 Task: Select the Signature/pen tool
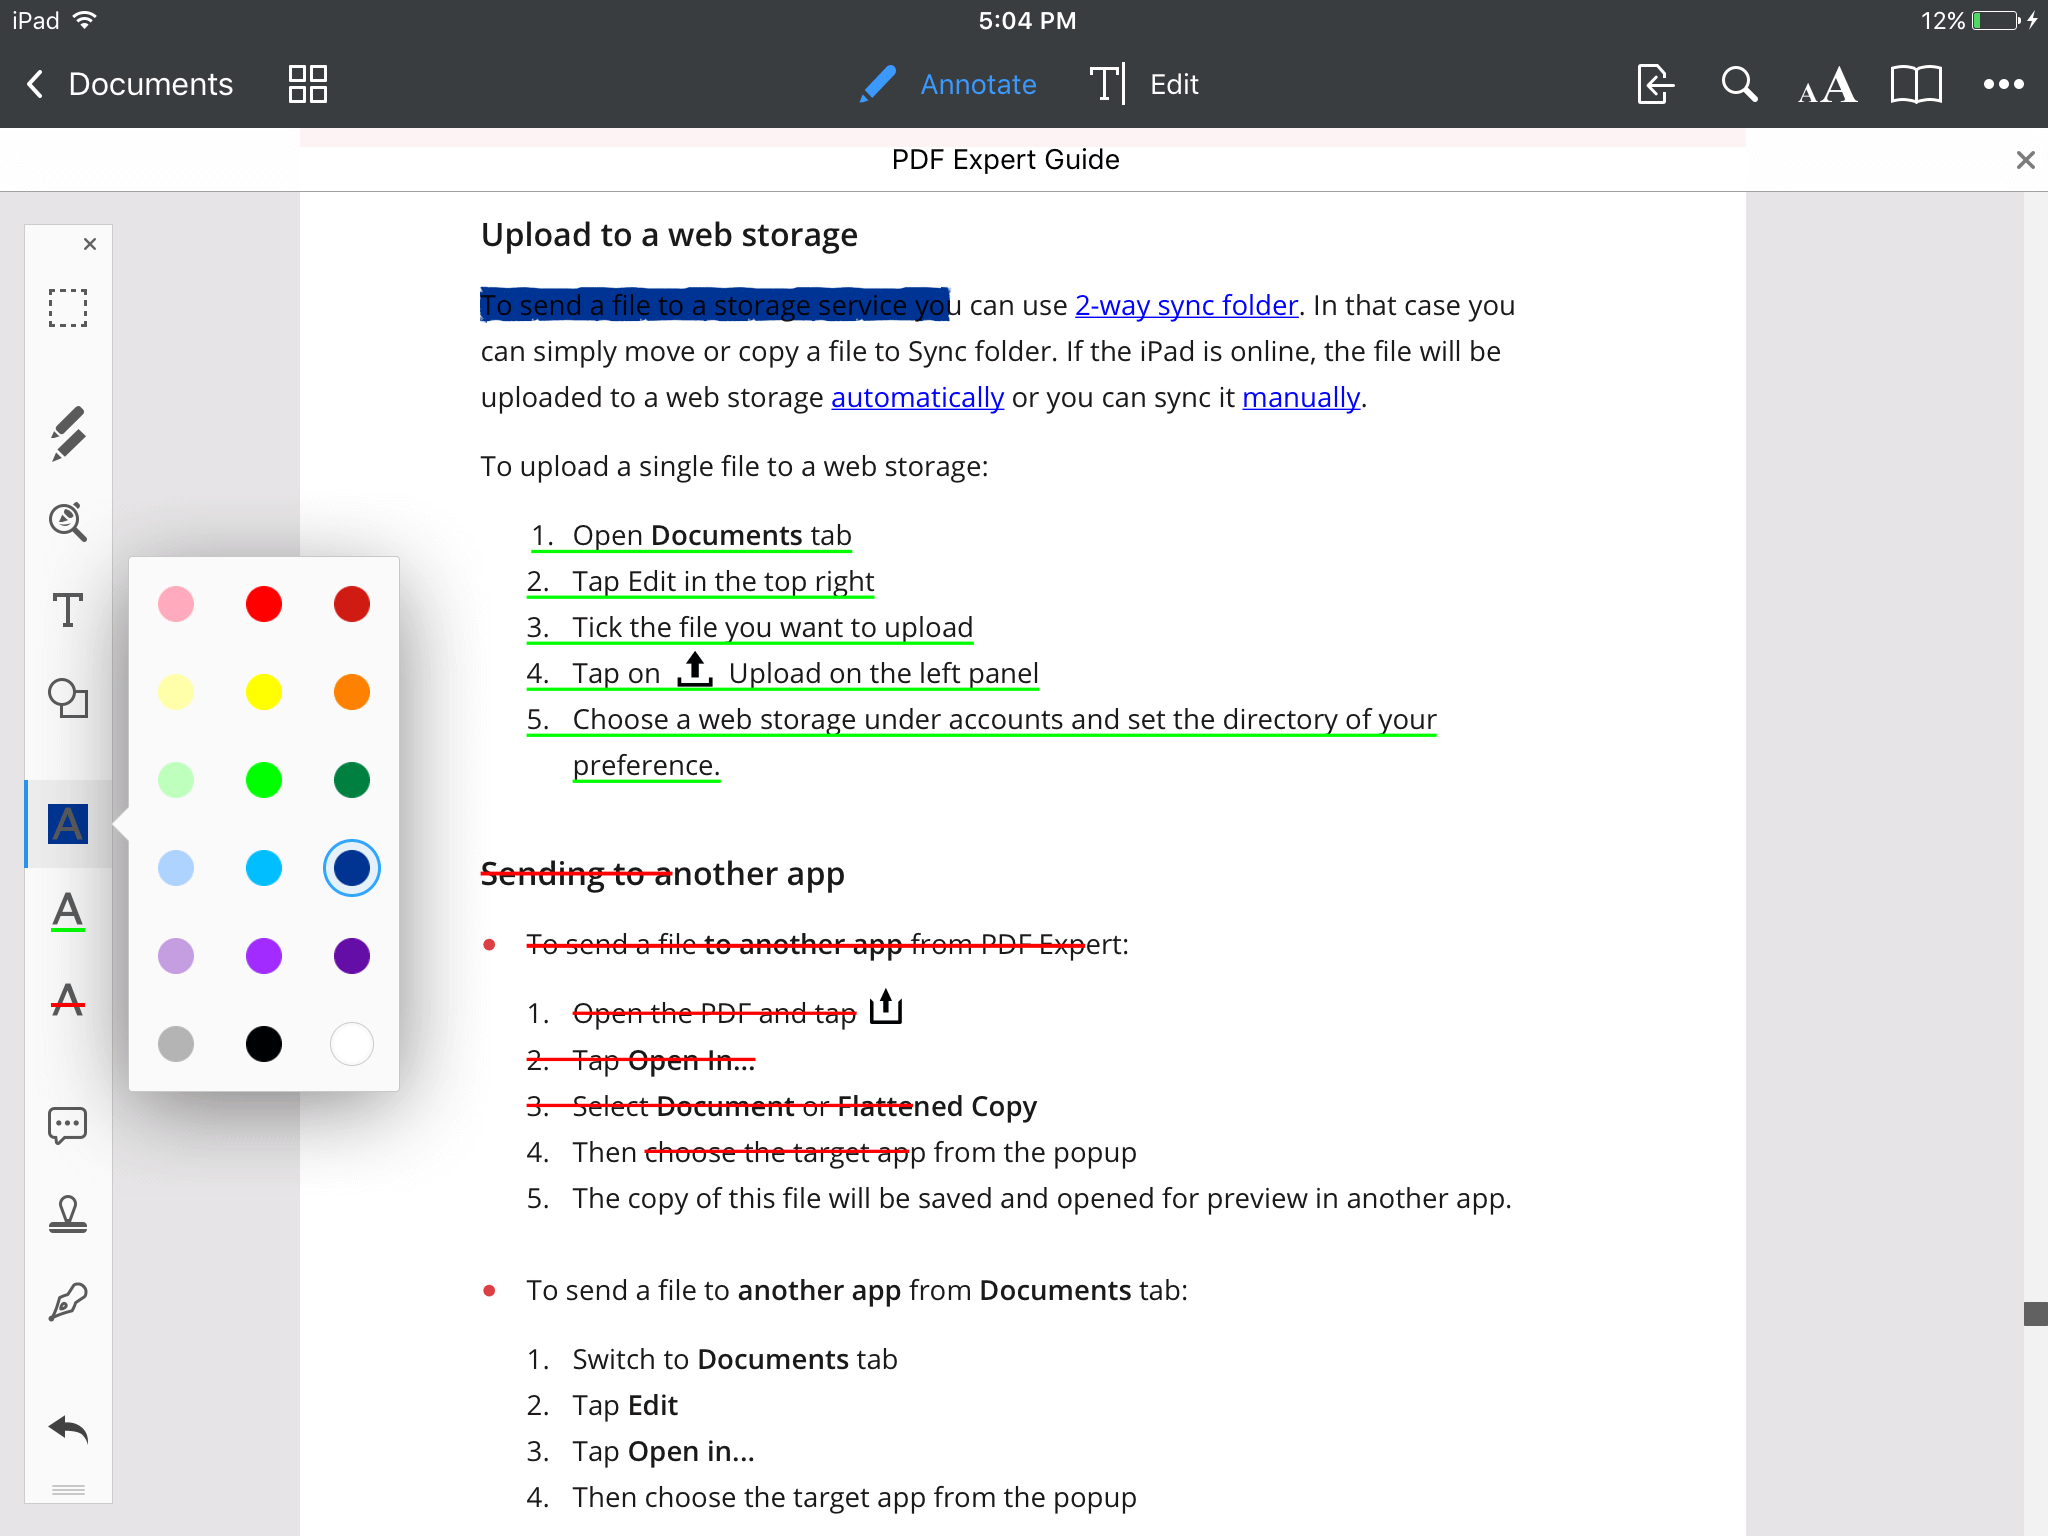click(x=66, y=1299)
